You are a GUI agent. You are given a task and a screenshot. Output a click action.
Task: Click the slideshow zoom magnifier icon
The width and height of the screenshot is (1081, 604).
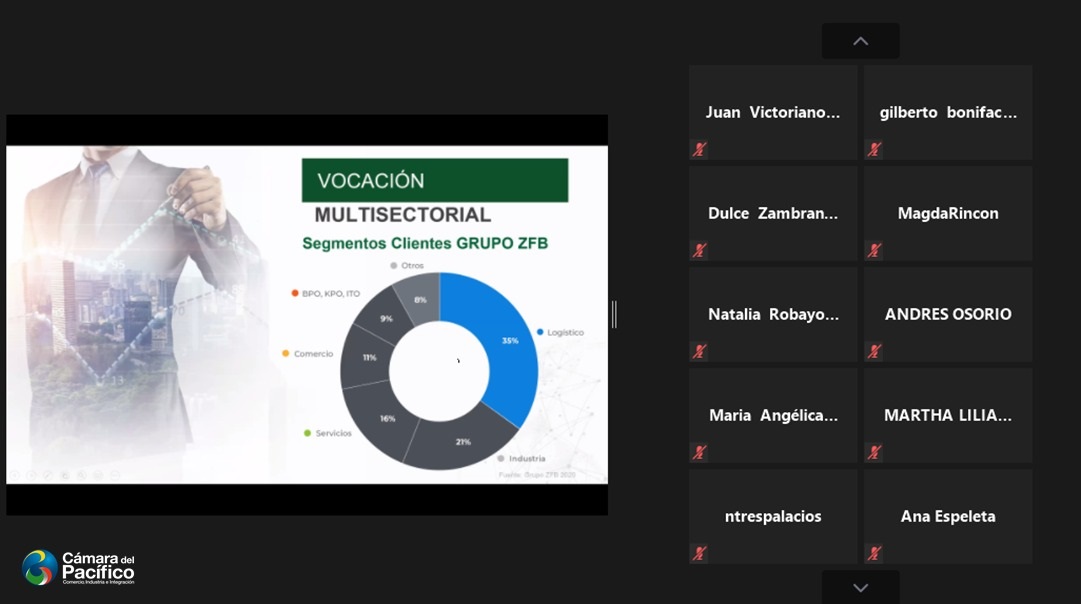pos(81,475)
